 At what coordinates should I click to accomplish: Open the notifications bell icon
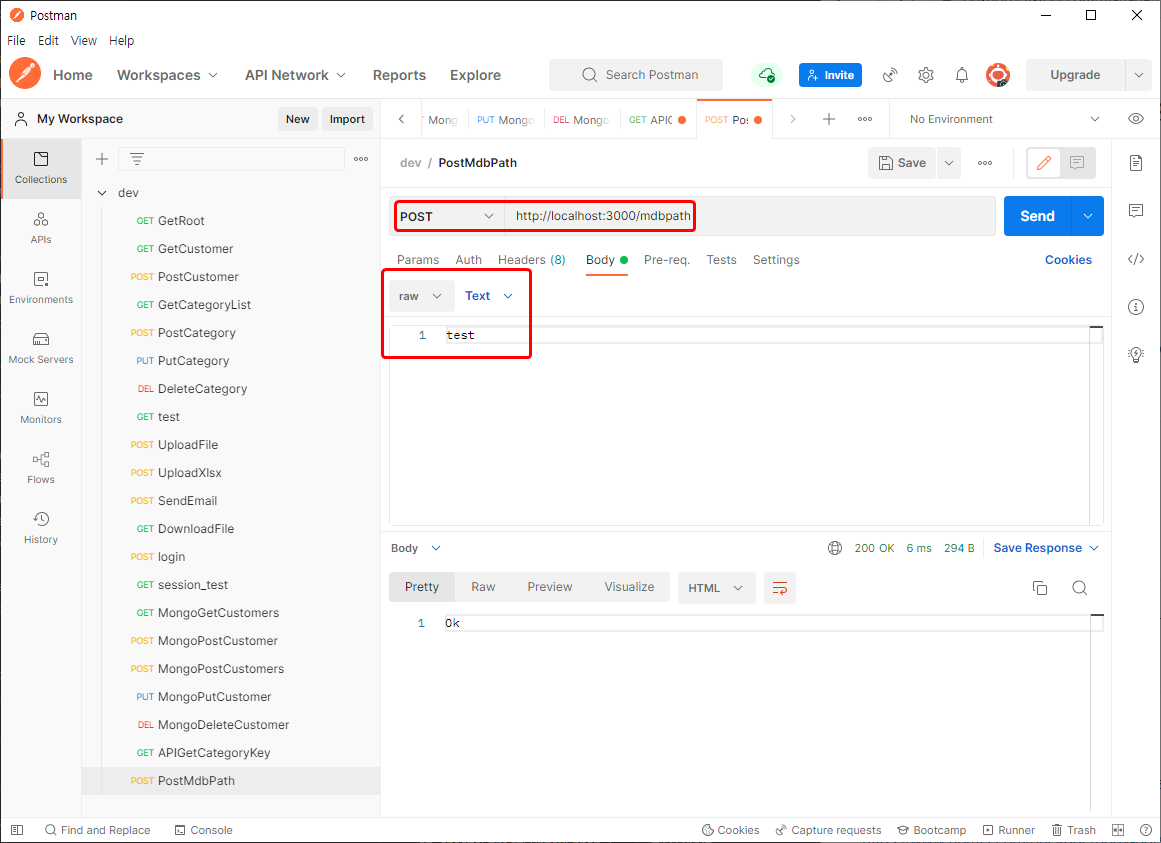(x=961, y=75)
